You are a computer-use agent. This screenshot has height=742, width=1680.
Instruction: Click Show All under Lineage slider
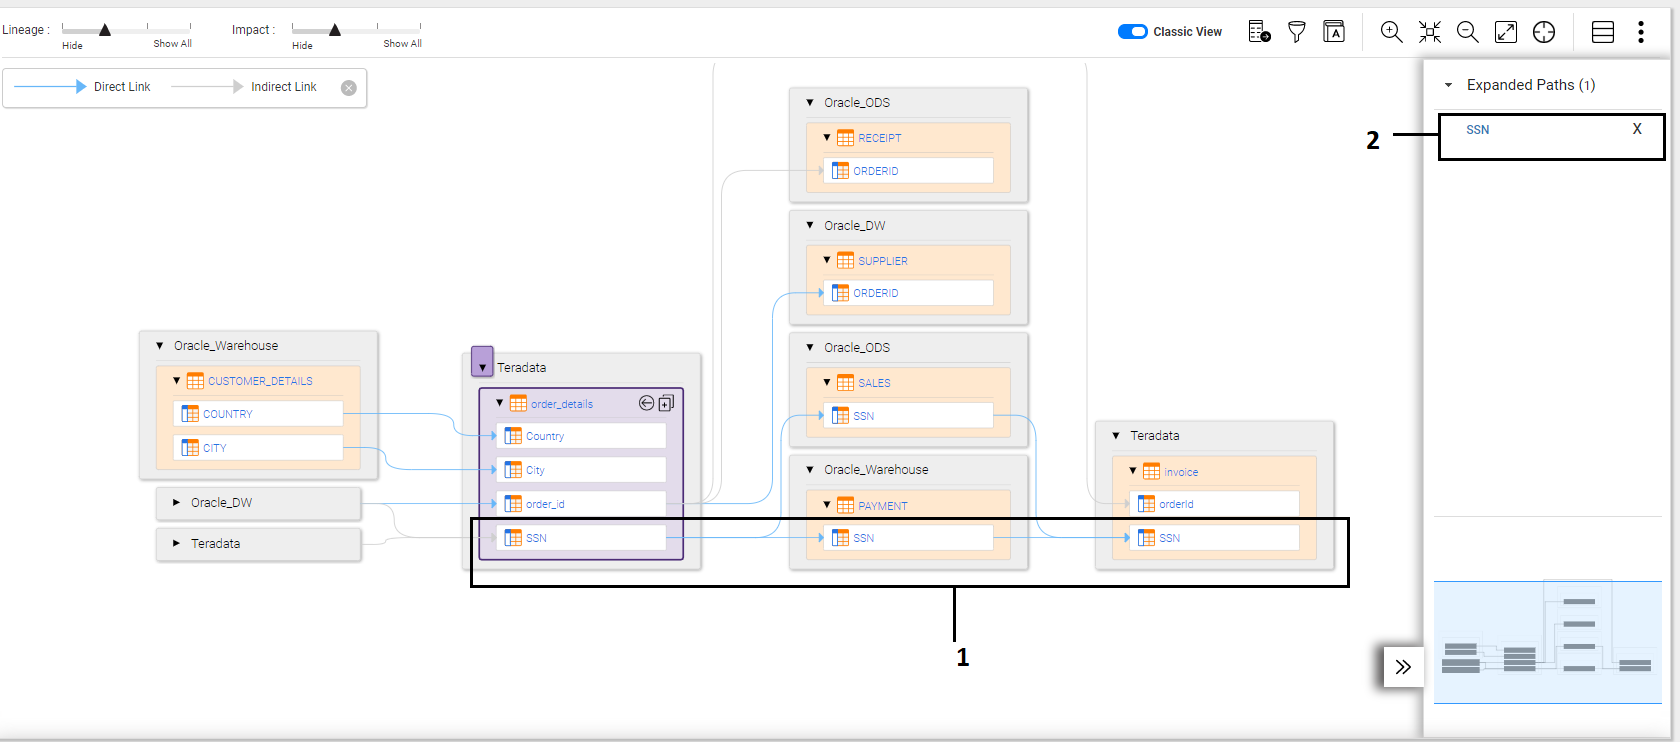(x=172, y=44)
